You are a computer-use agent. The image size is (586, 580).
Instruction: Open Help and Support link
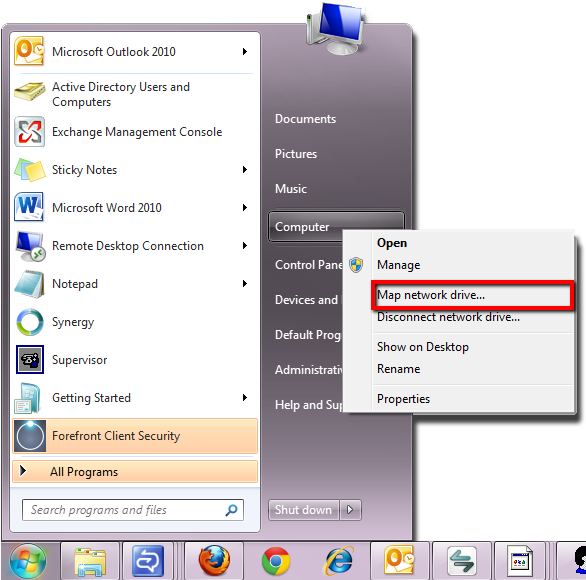(x=308, y=405)
